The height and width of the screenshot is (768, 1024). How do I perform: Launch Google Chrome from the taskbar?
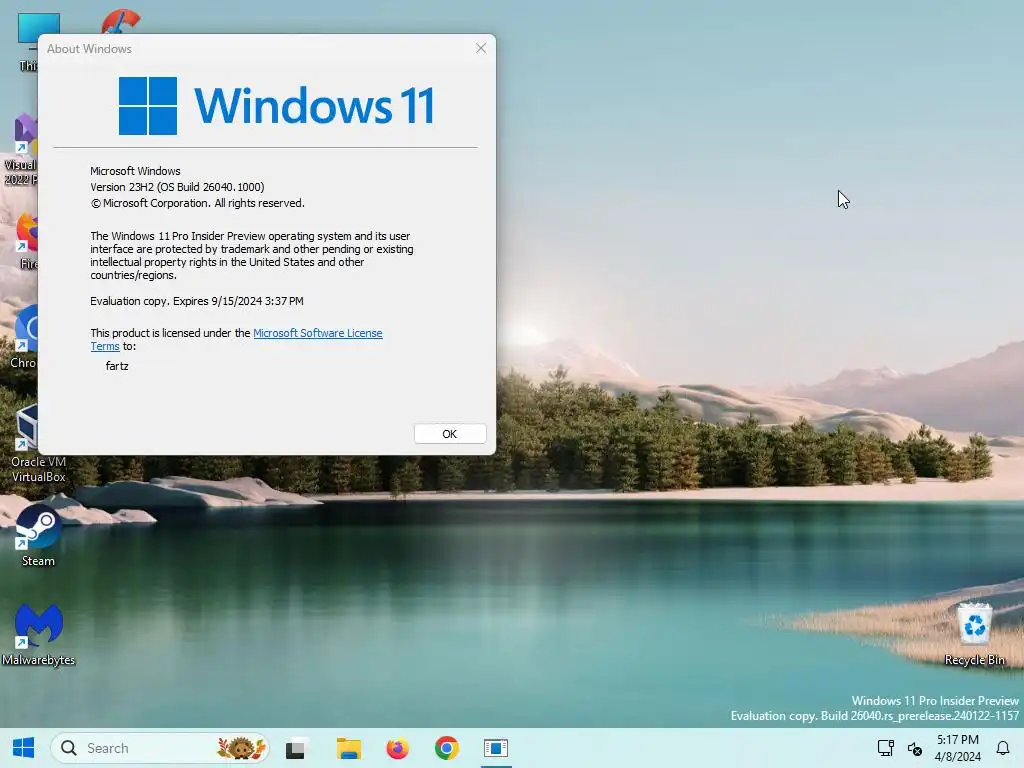point(447,748)
